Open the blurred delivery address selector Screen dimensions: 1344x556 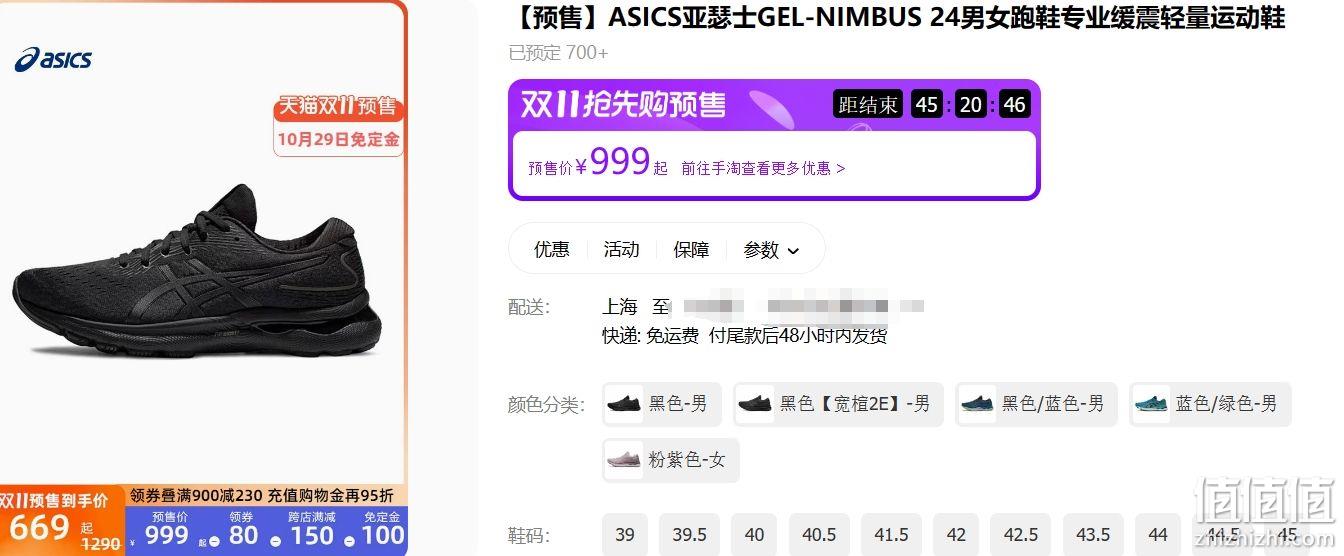tap(802, 306)
